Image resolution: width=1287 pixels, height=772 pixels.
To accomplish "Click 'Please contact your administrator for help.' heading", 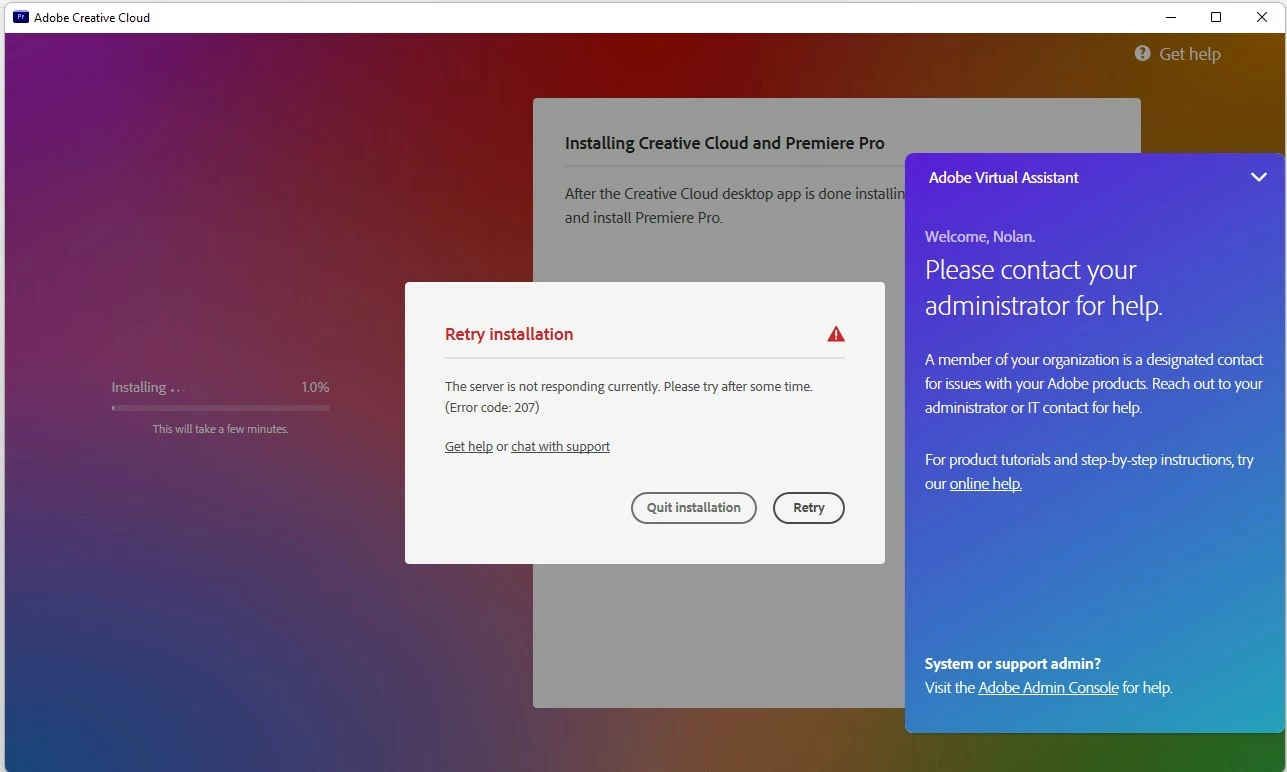I will tap(1044, 287).
